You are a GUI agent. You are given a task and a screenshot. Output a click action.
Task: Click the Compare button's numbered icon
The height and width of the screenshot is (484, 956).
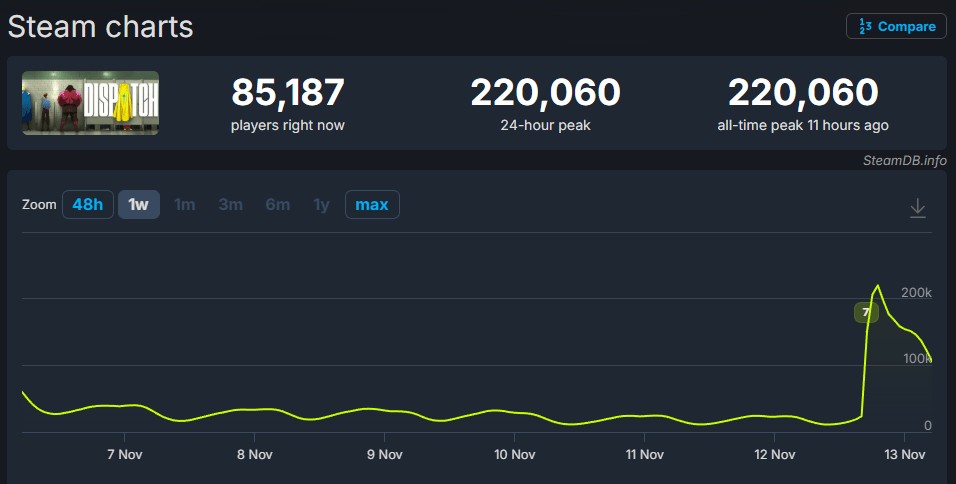point(865,27)
